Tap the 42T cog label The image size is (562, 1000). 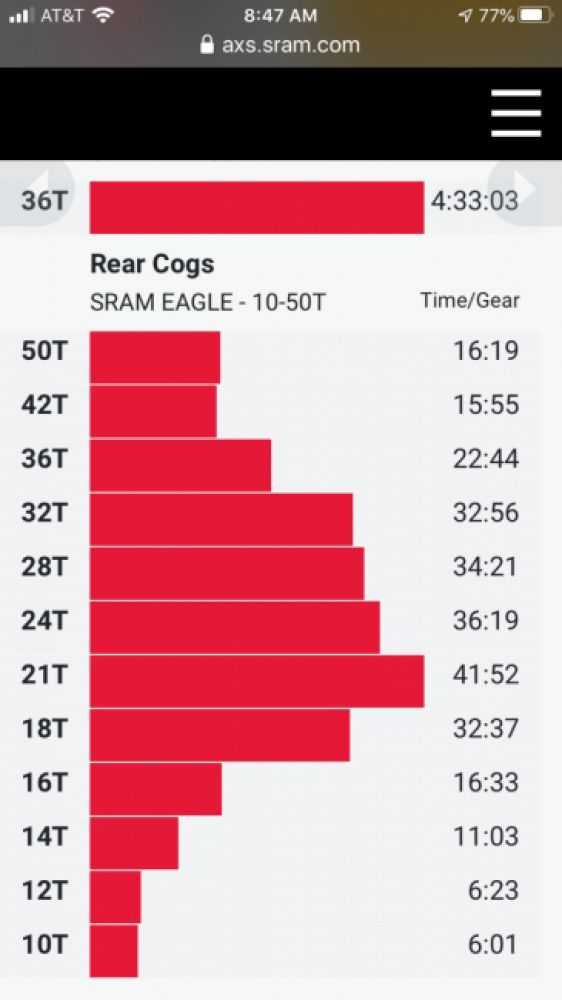[43, 405]
